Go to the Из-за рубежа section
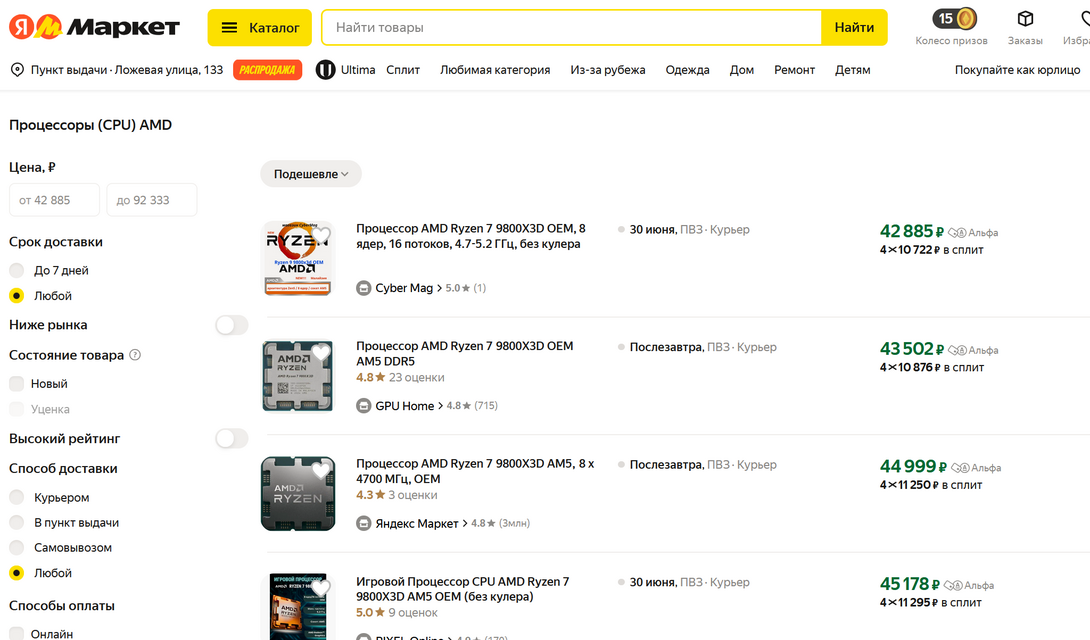1090x640 pixels. (607, 70)
